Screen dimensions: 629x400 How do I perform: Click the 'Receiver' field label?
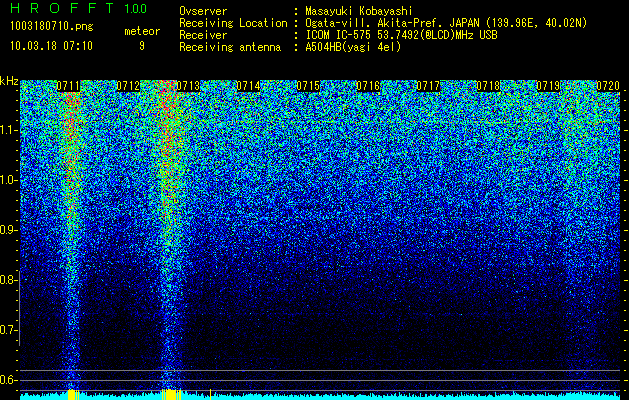[x=203, y=35]
